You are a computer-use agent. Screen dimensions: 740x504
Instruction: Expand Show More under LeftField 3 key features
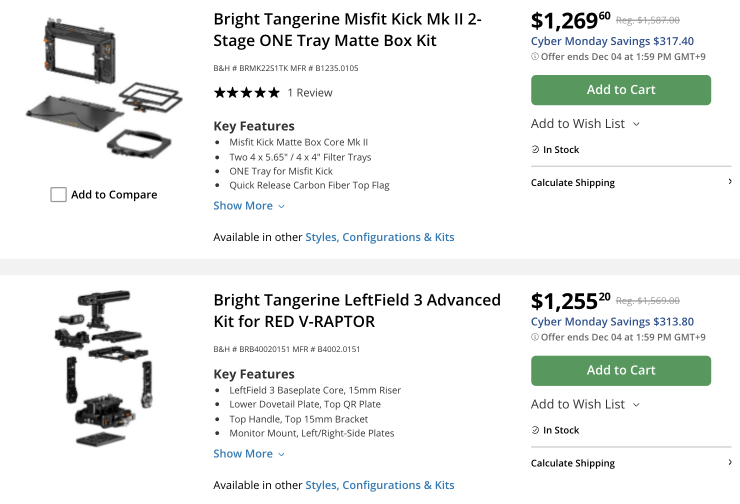tap(249, 454)
